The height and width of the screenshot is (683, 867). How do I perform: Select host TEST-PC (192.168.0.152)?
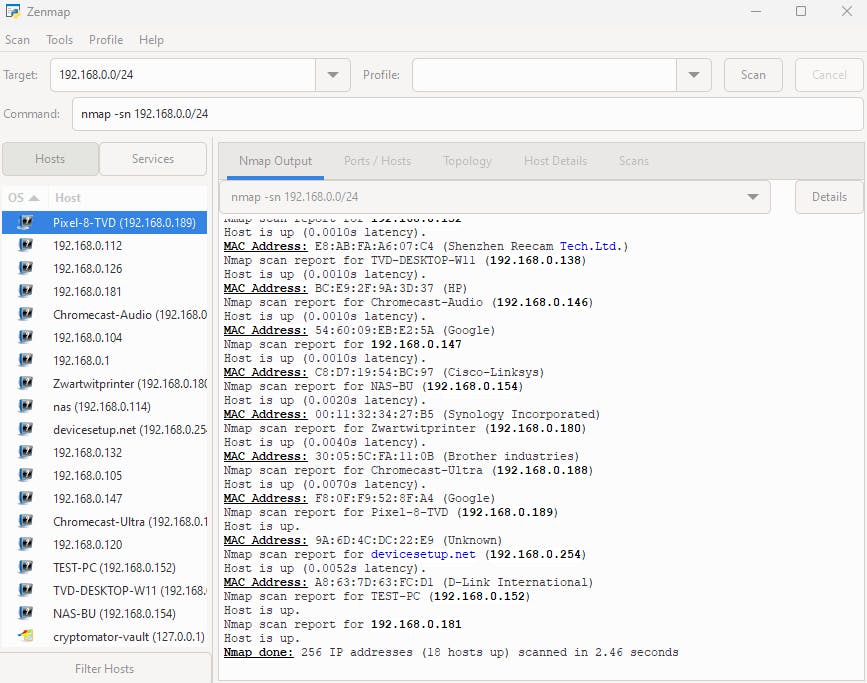(105, 567)
